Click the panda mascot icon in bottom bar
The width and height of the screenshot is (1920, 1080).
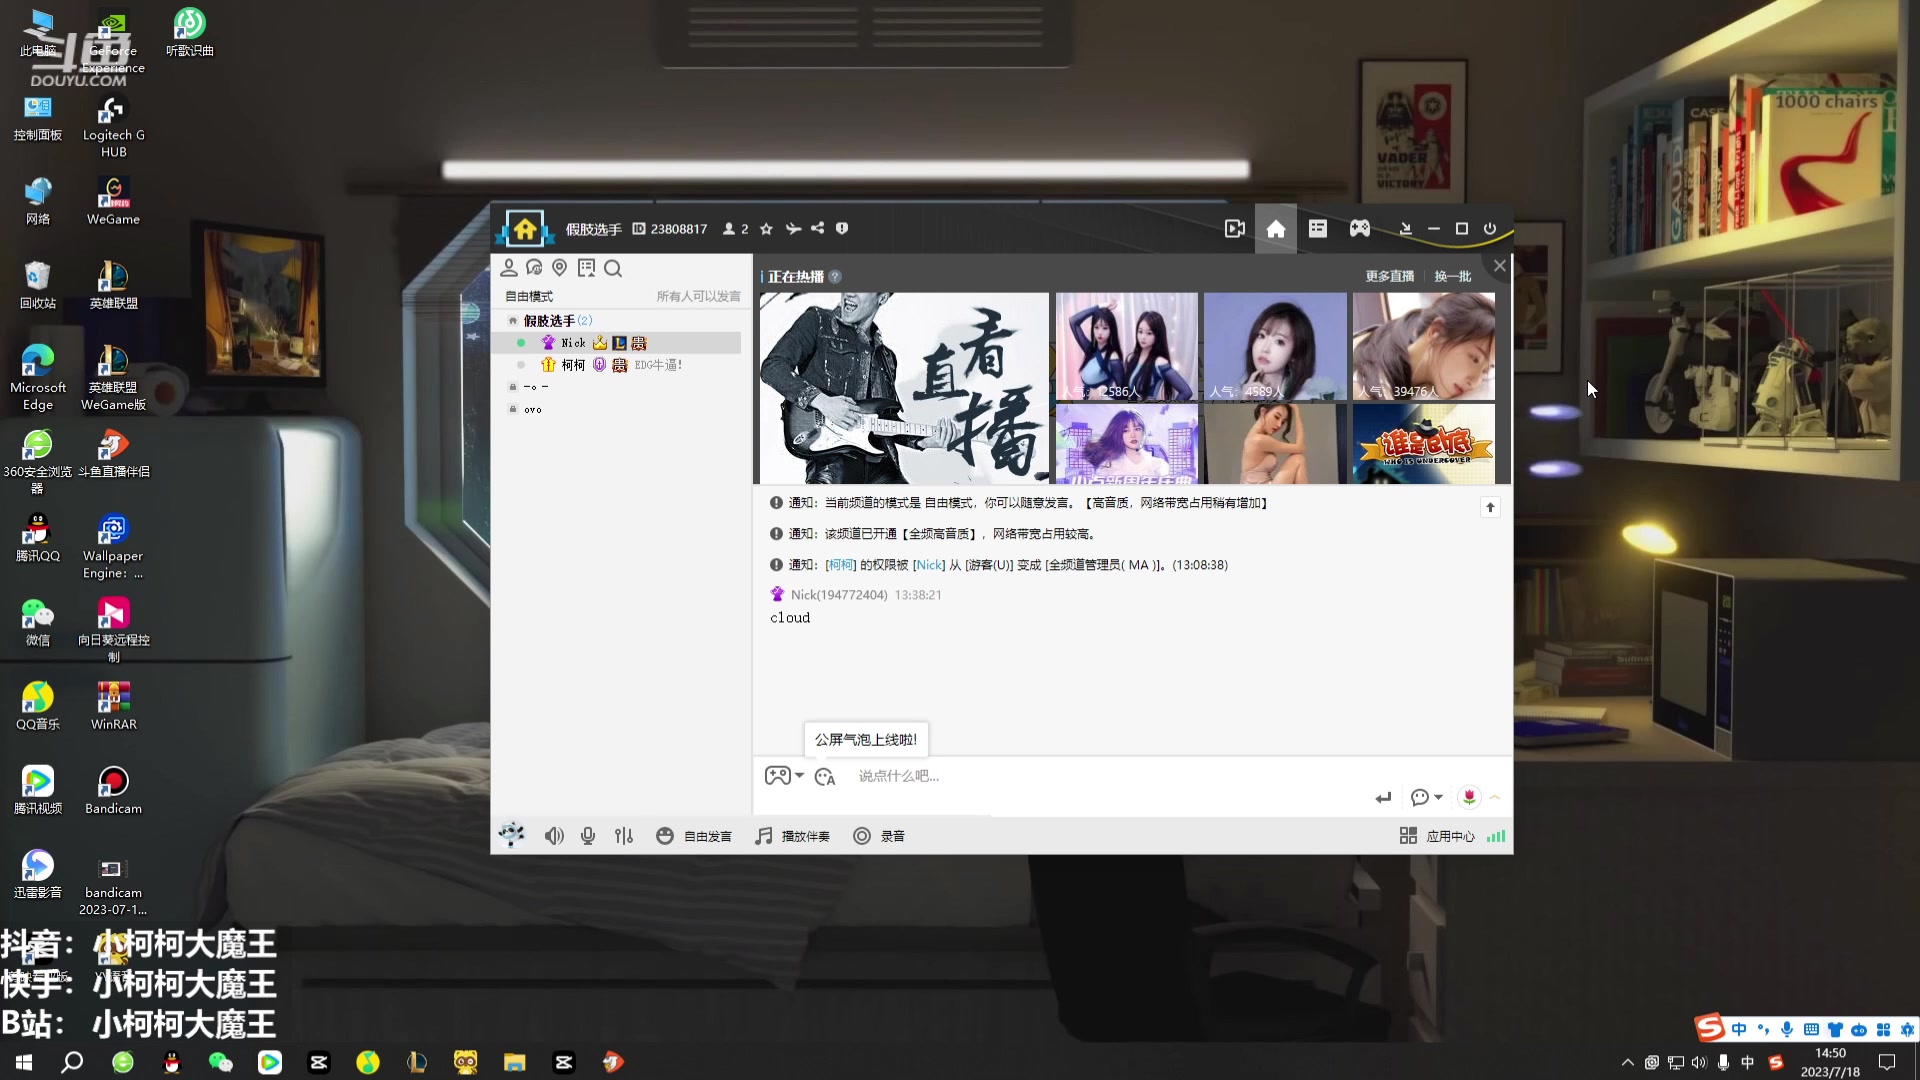[x=512, y=836]
